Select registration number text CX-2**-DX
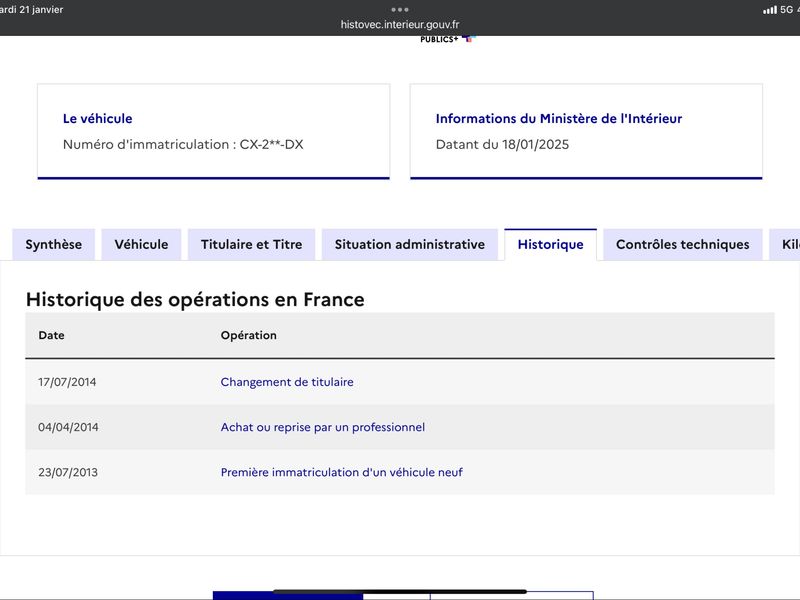800x600 pixels. 271,144
